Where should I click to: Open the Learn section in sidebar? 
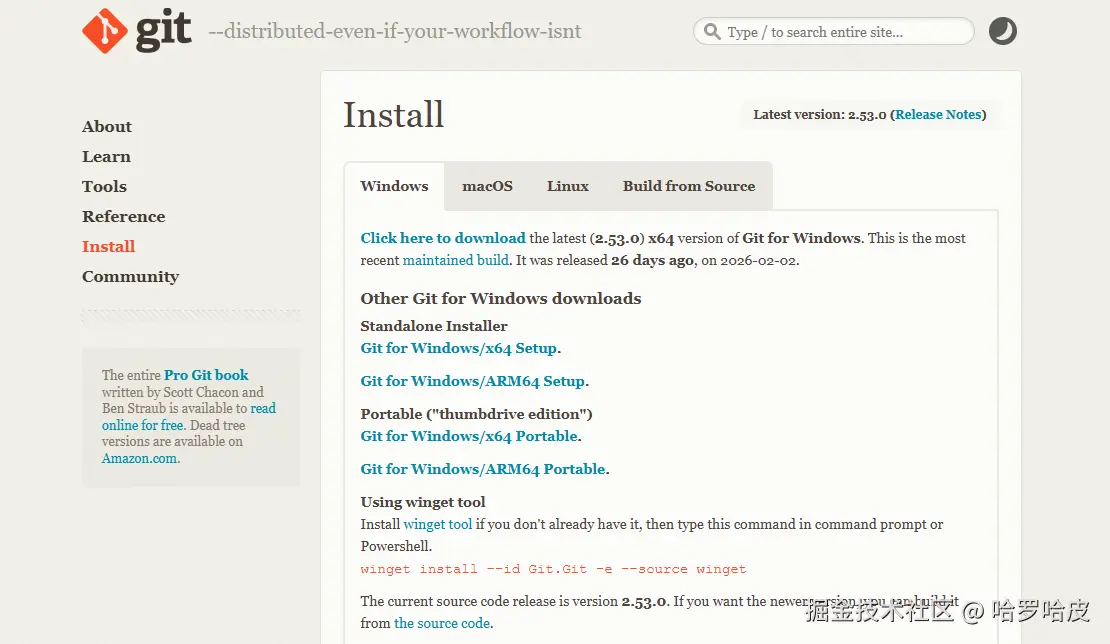106,156
